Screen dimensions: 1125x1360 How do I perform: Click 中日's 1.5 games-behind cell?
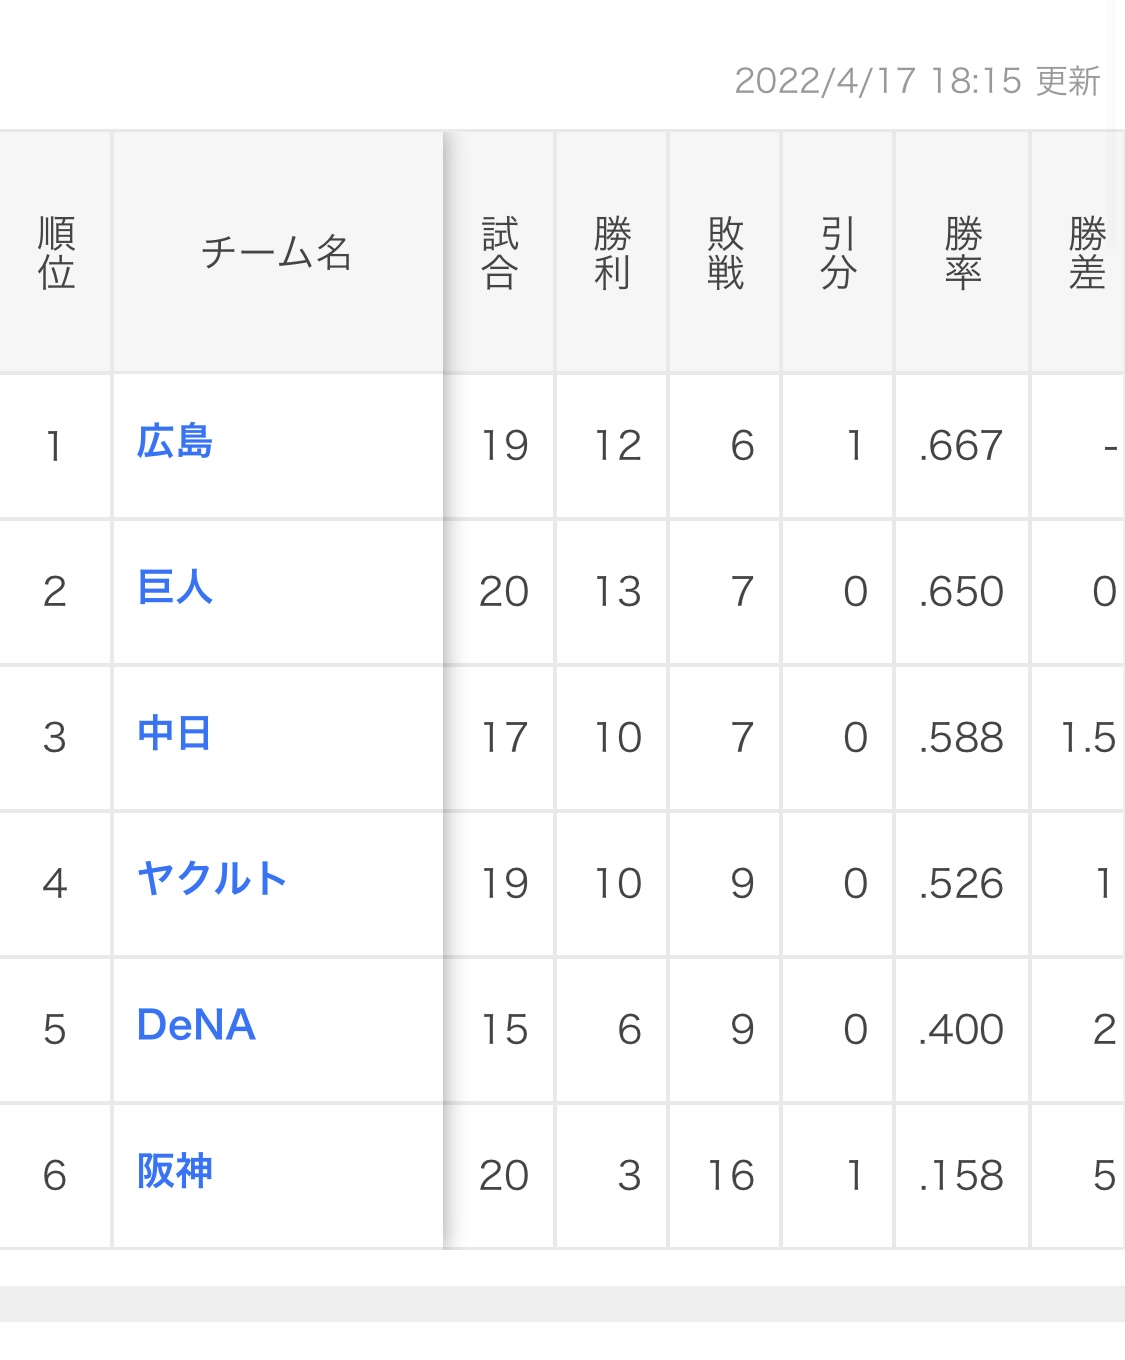coord(1087,738)
